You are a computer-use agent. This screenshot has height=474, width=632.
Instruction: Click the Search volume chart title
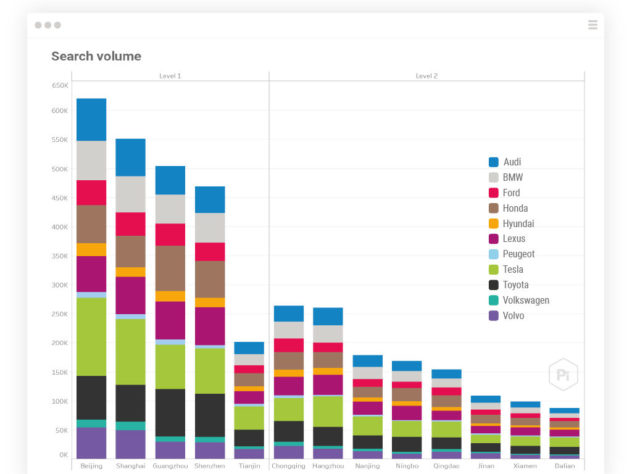pos(96,56)
